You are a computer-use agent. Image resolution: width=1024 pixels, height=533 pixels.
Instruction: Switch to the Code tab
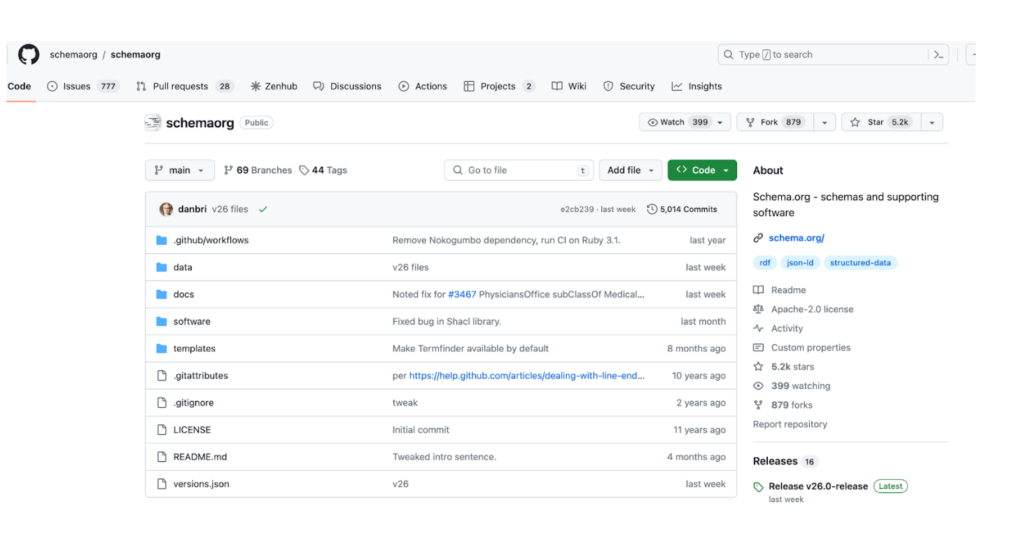pos(20,86)
